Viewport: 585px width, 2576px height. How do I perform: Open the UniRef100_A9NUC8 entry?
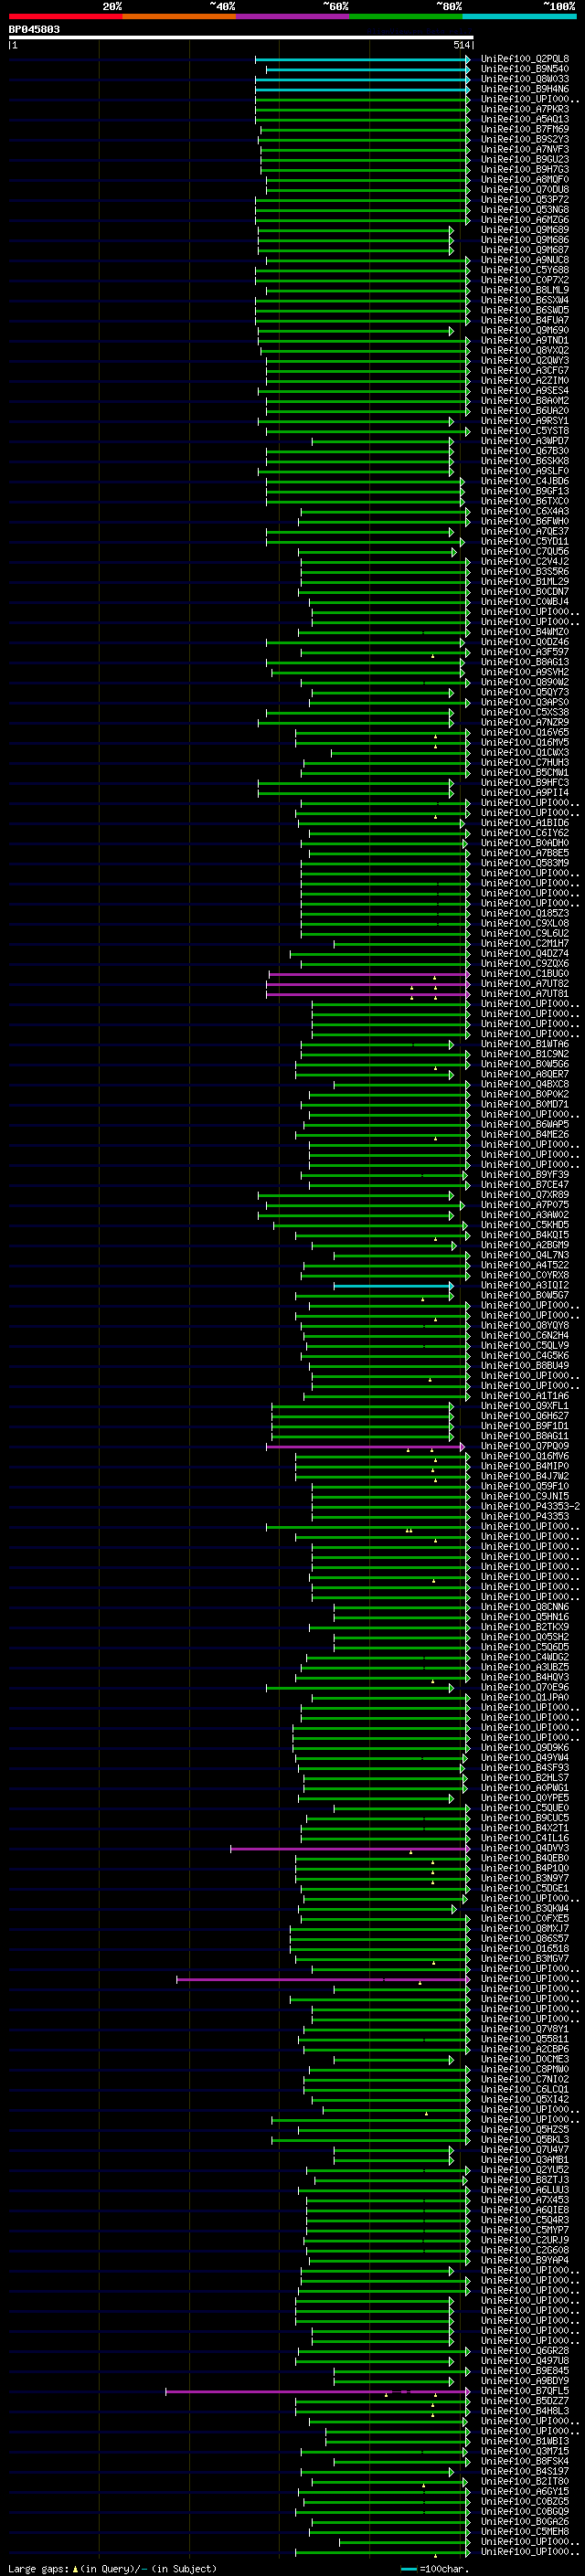(525, 260)
